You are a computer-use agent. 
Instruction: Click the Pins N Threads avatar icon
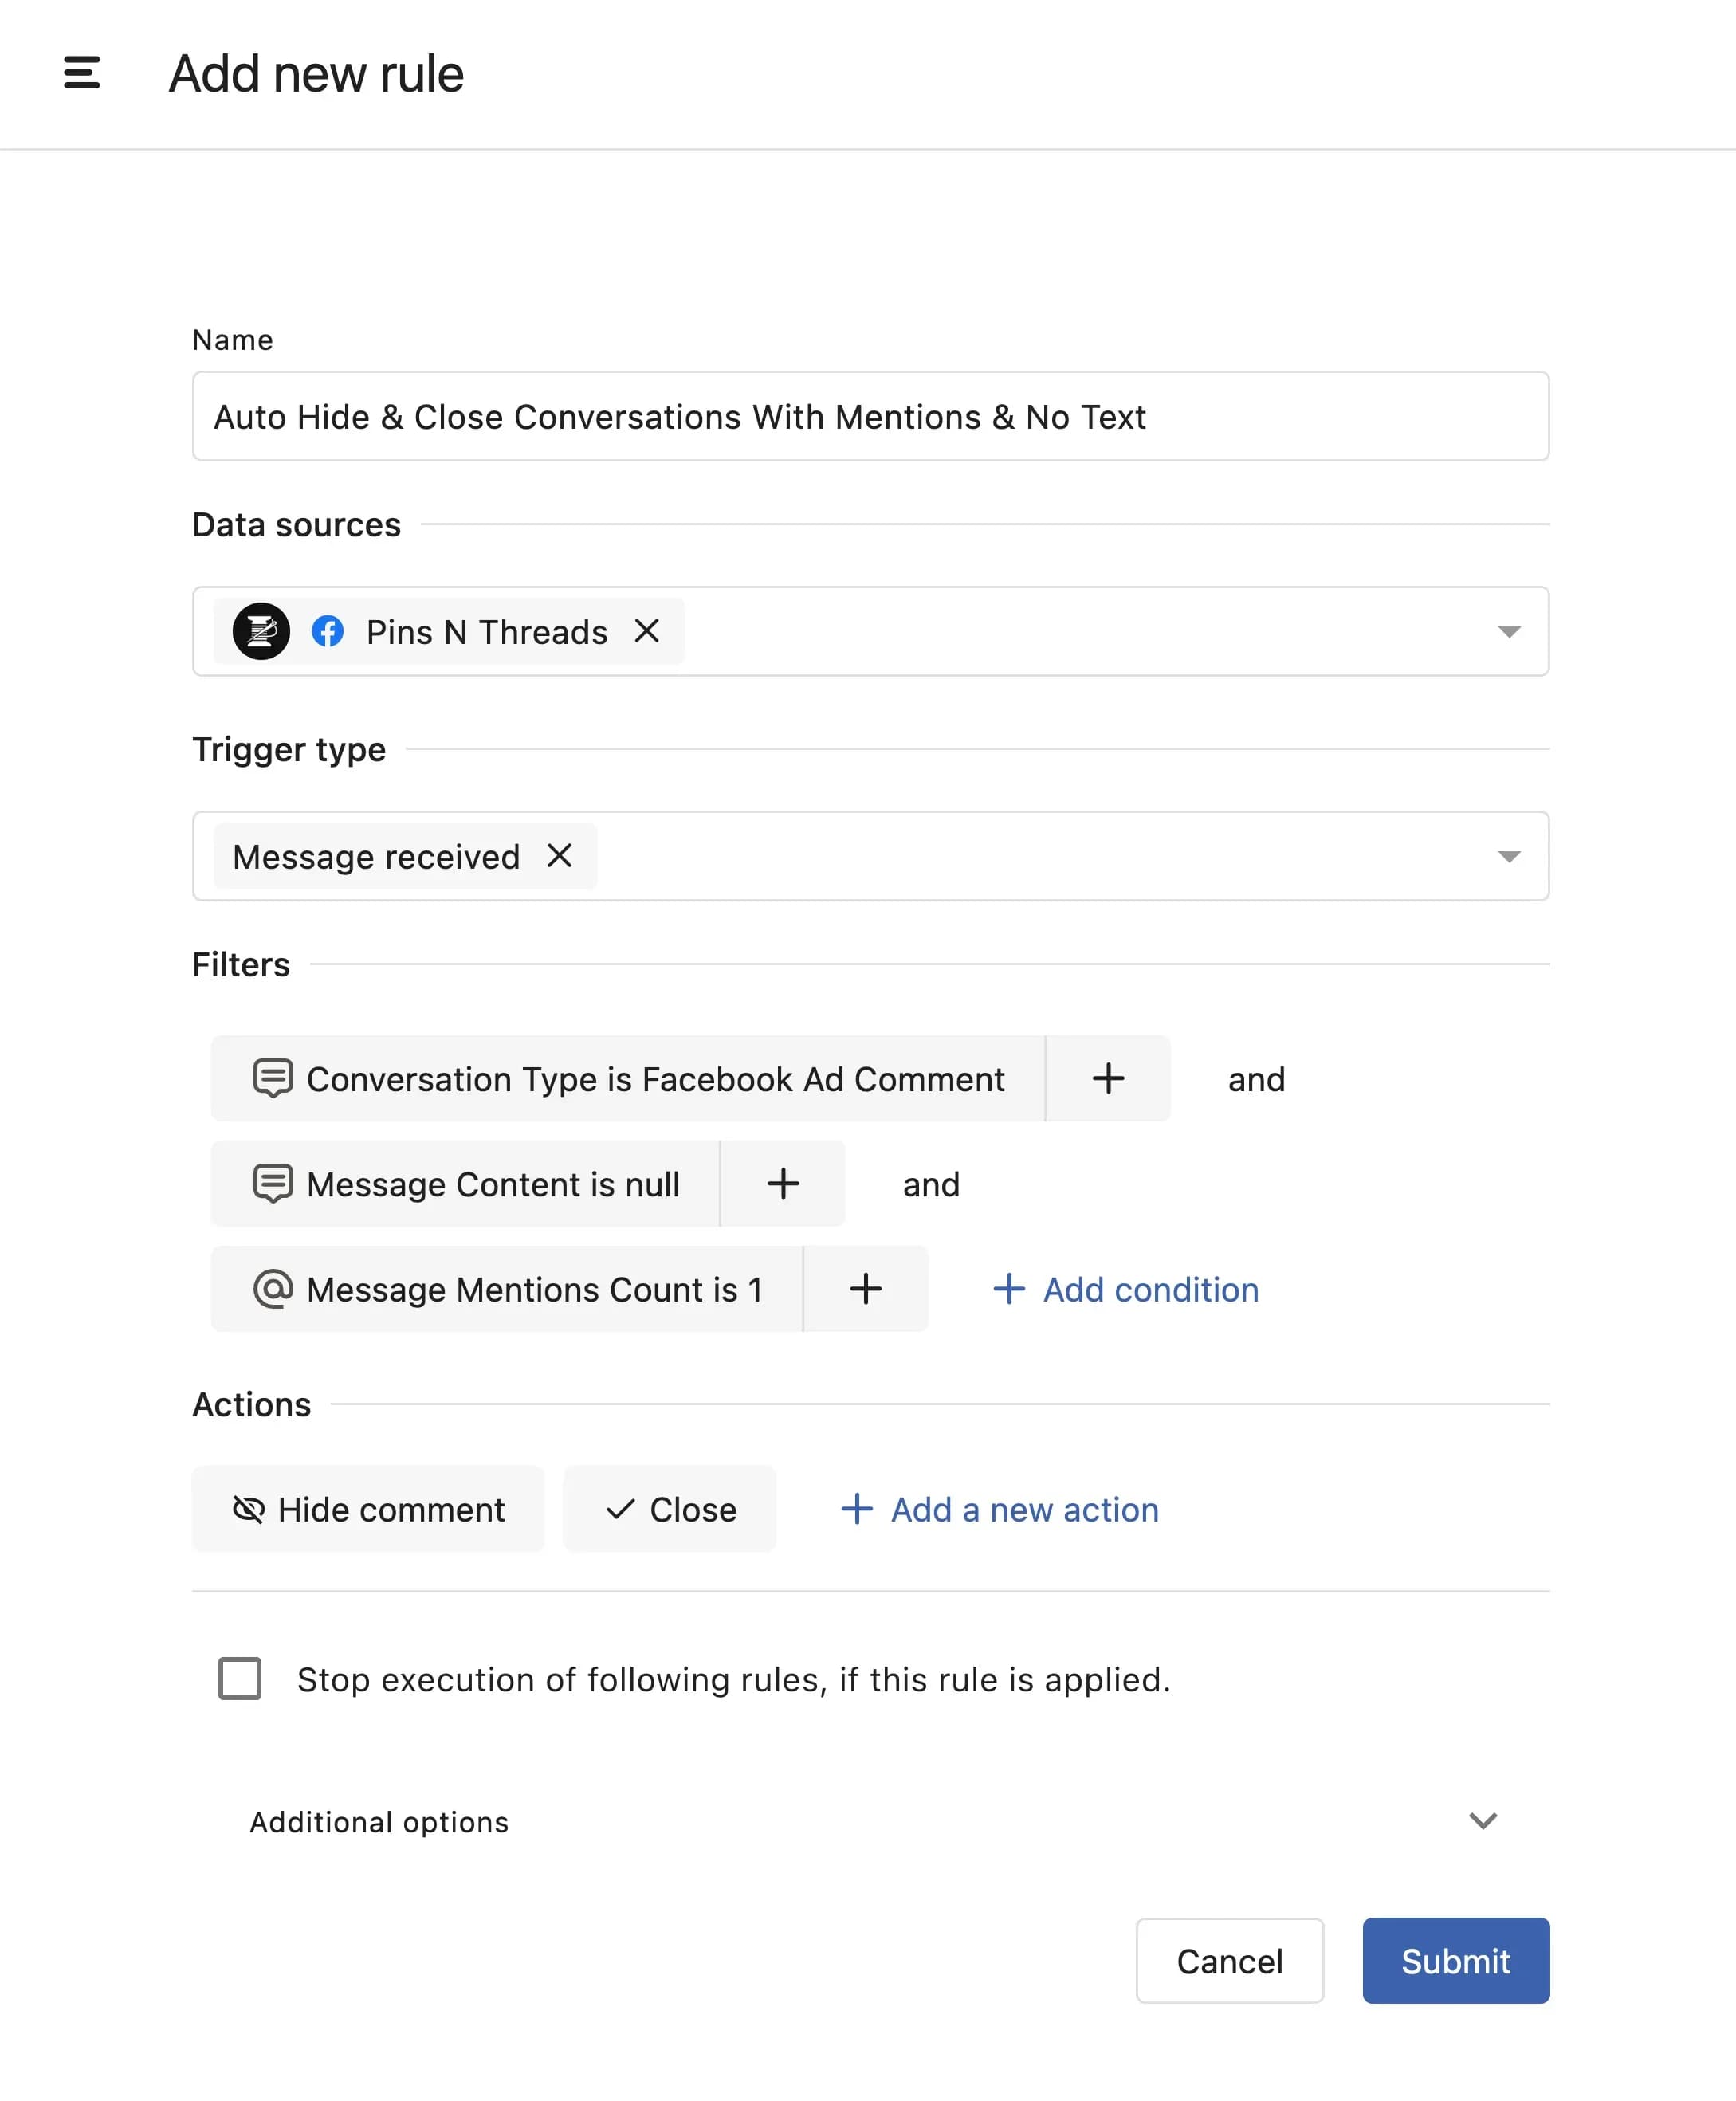point(261,631)
